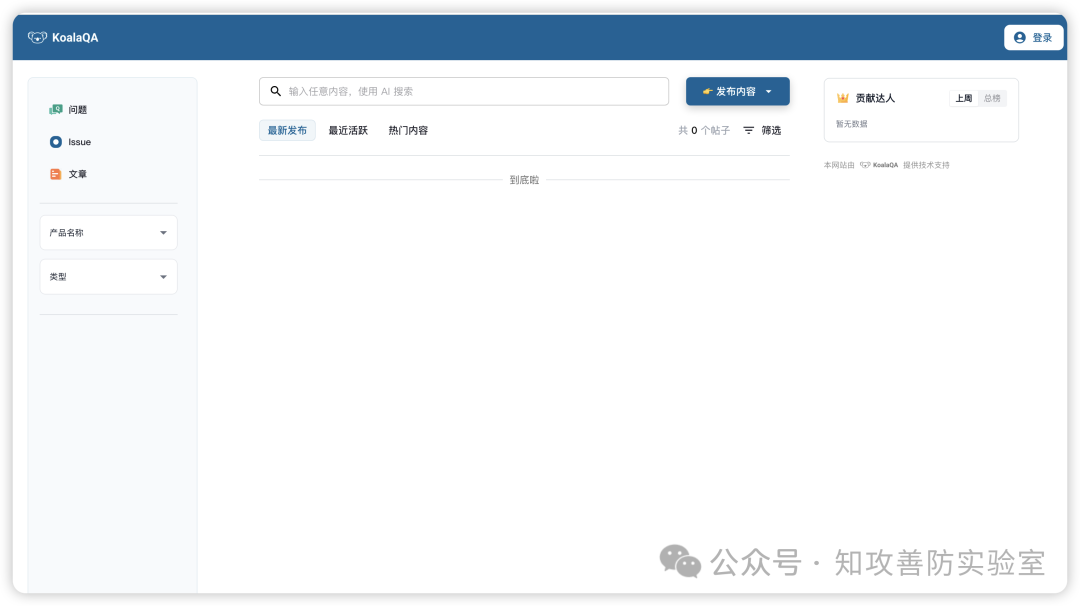Expand the 类型 dropdown

(108, 276)
